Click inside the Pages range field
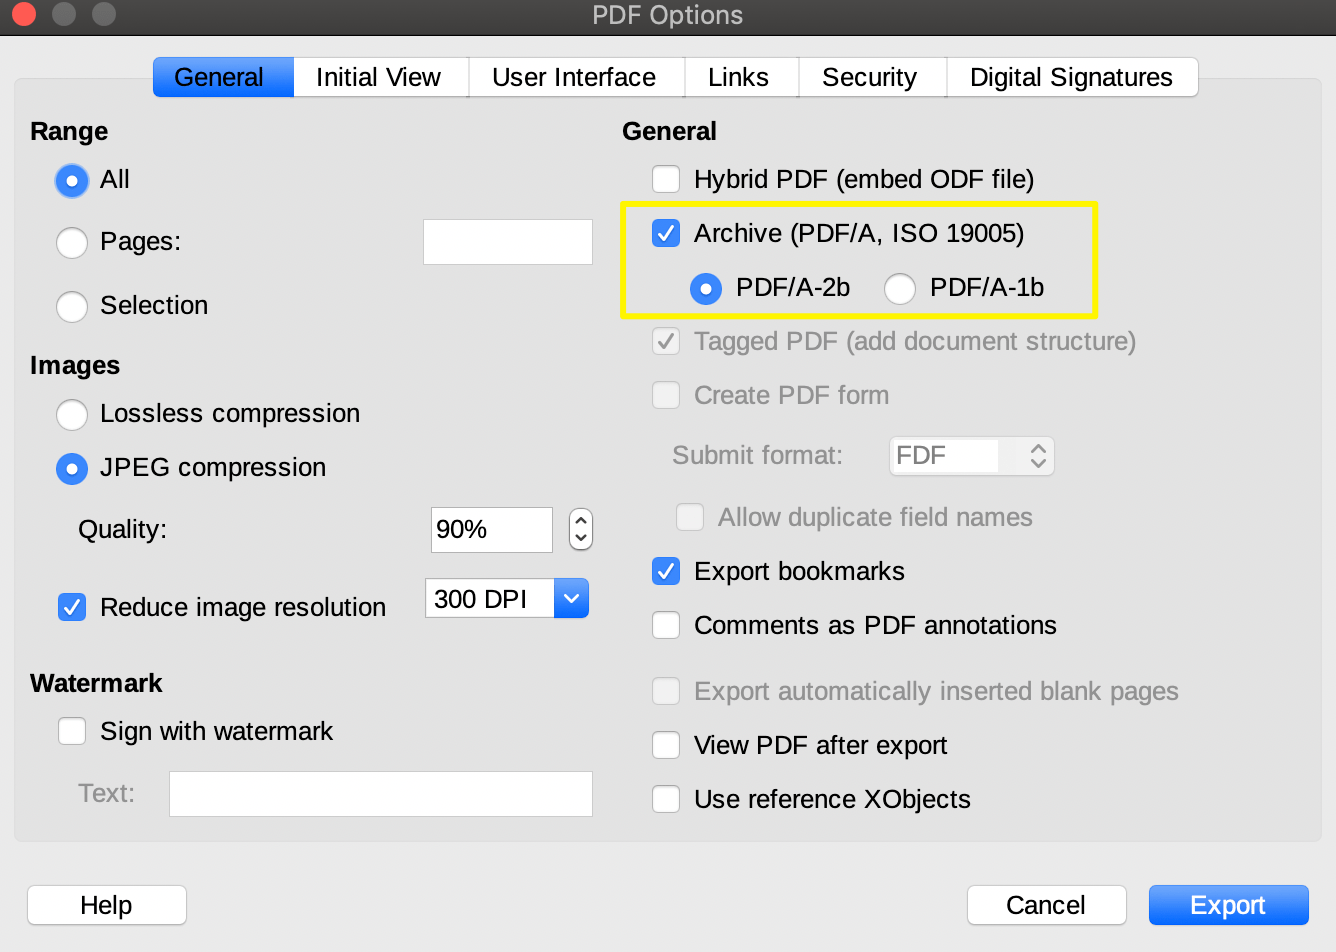Viewport: 1336px width, 952px height. click(x=507, y=242)
